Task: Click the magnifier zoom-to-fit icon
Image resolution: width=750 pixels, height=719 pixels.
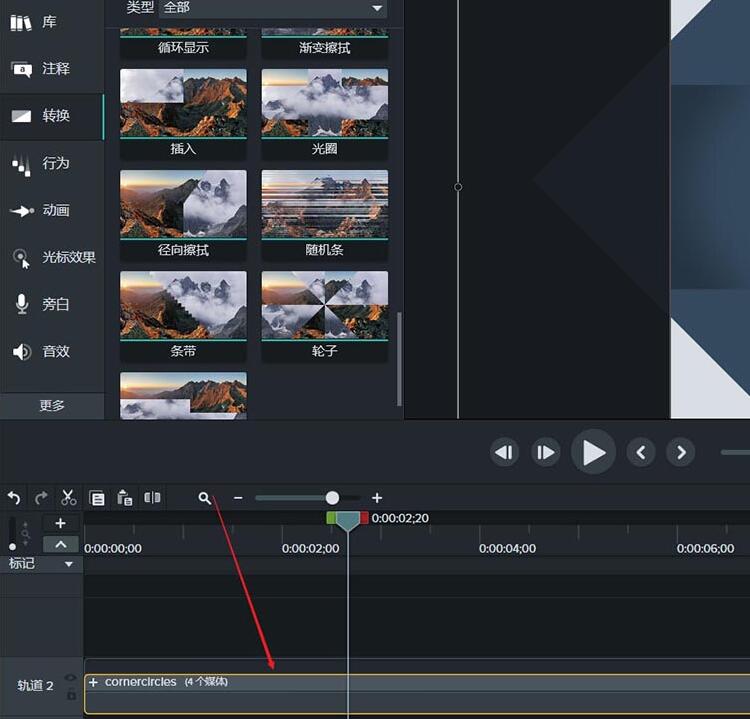Action: [x=205, y=498]
